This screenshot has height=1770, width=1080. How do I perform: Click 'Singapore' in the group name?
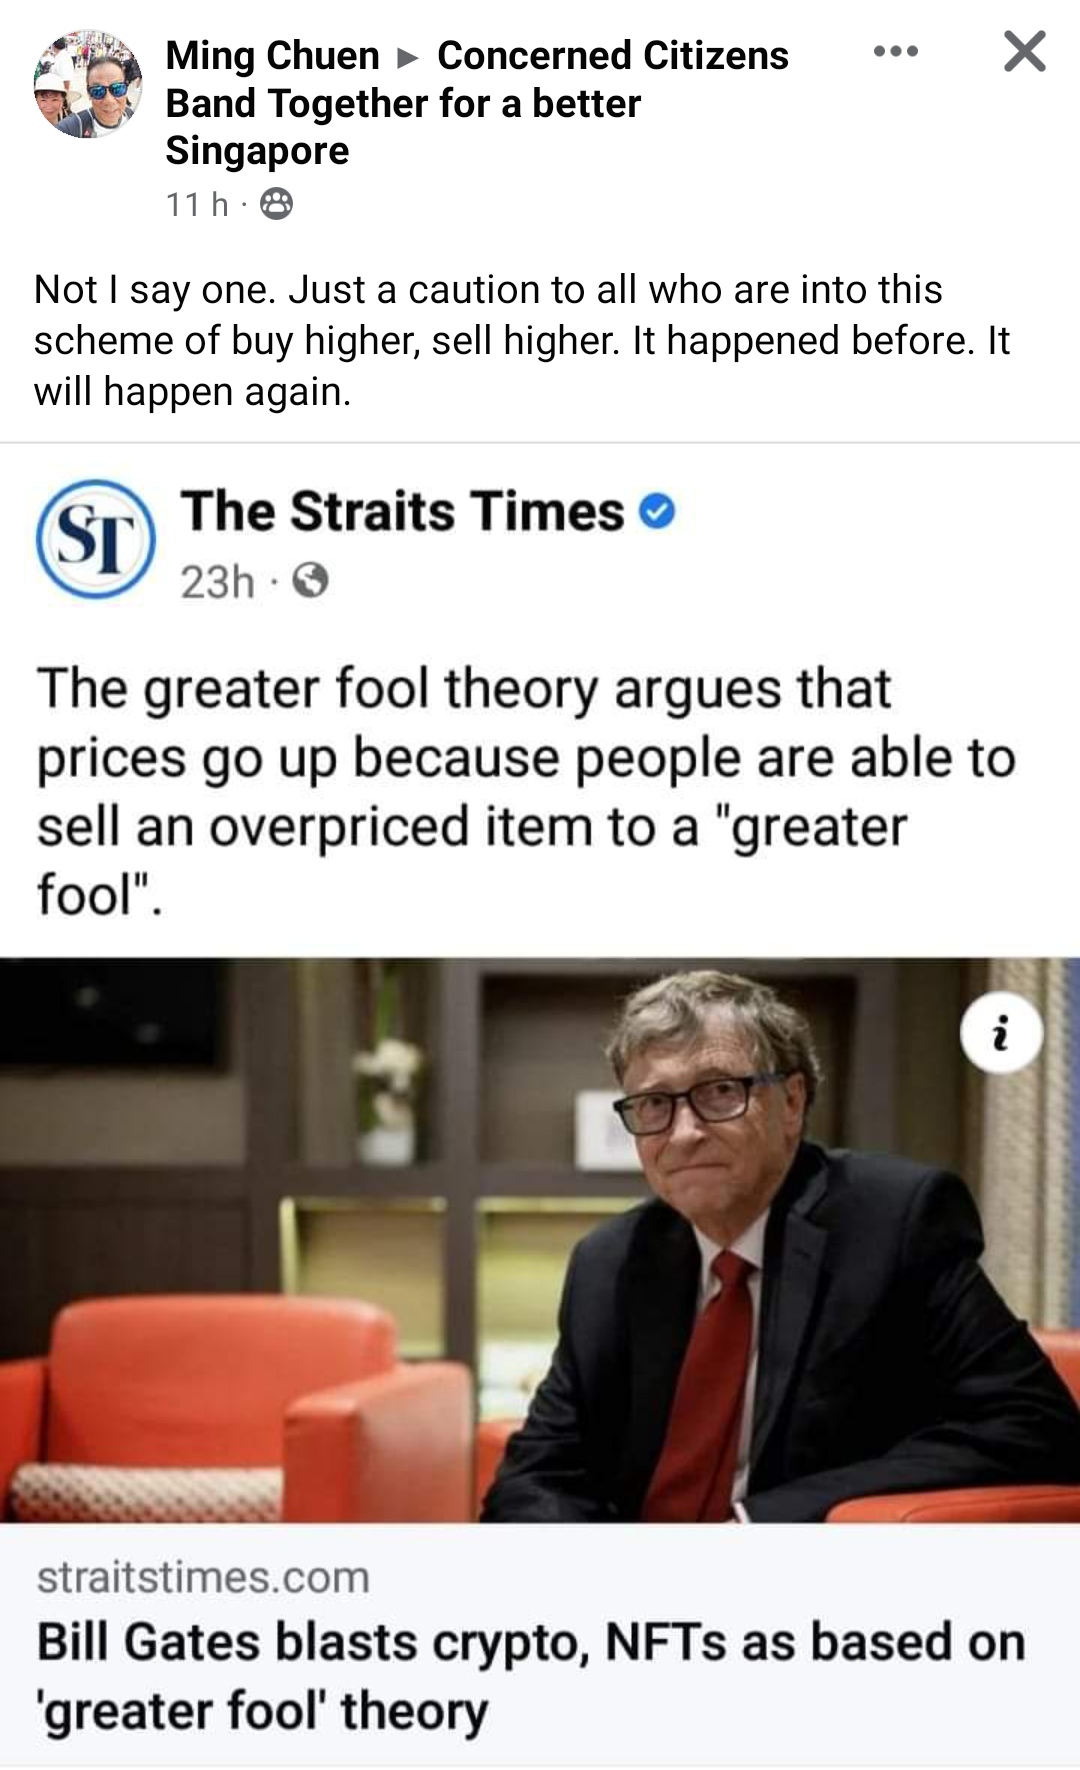click(x=257, y=151)
